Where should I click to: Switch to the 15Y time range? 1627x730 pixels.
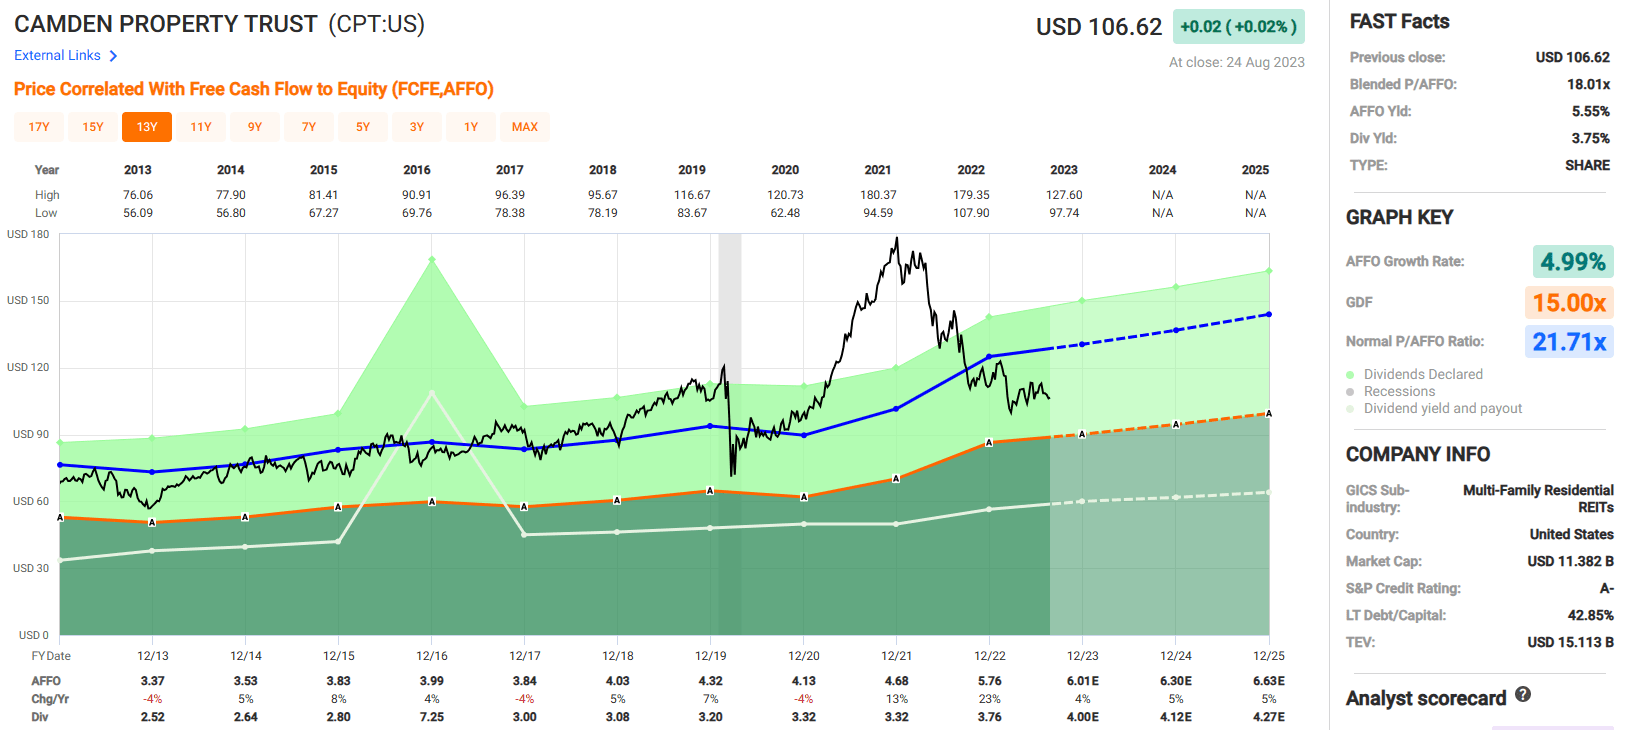tap(93, 127)
